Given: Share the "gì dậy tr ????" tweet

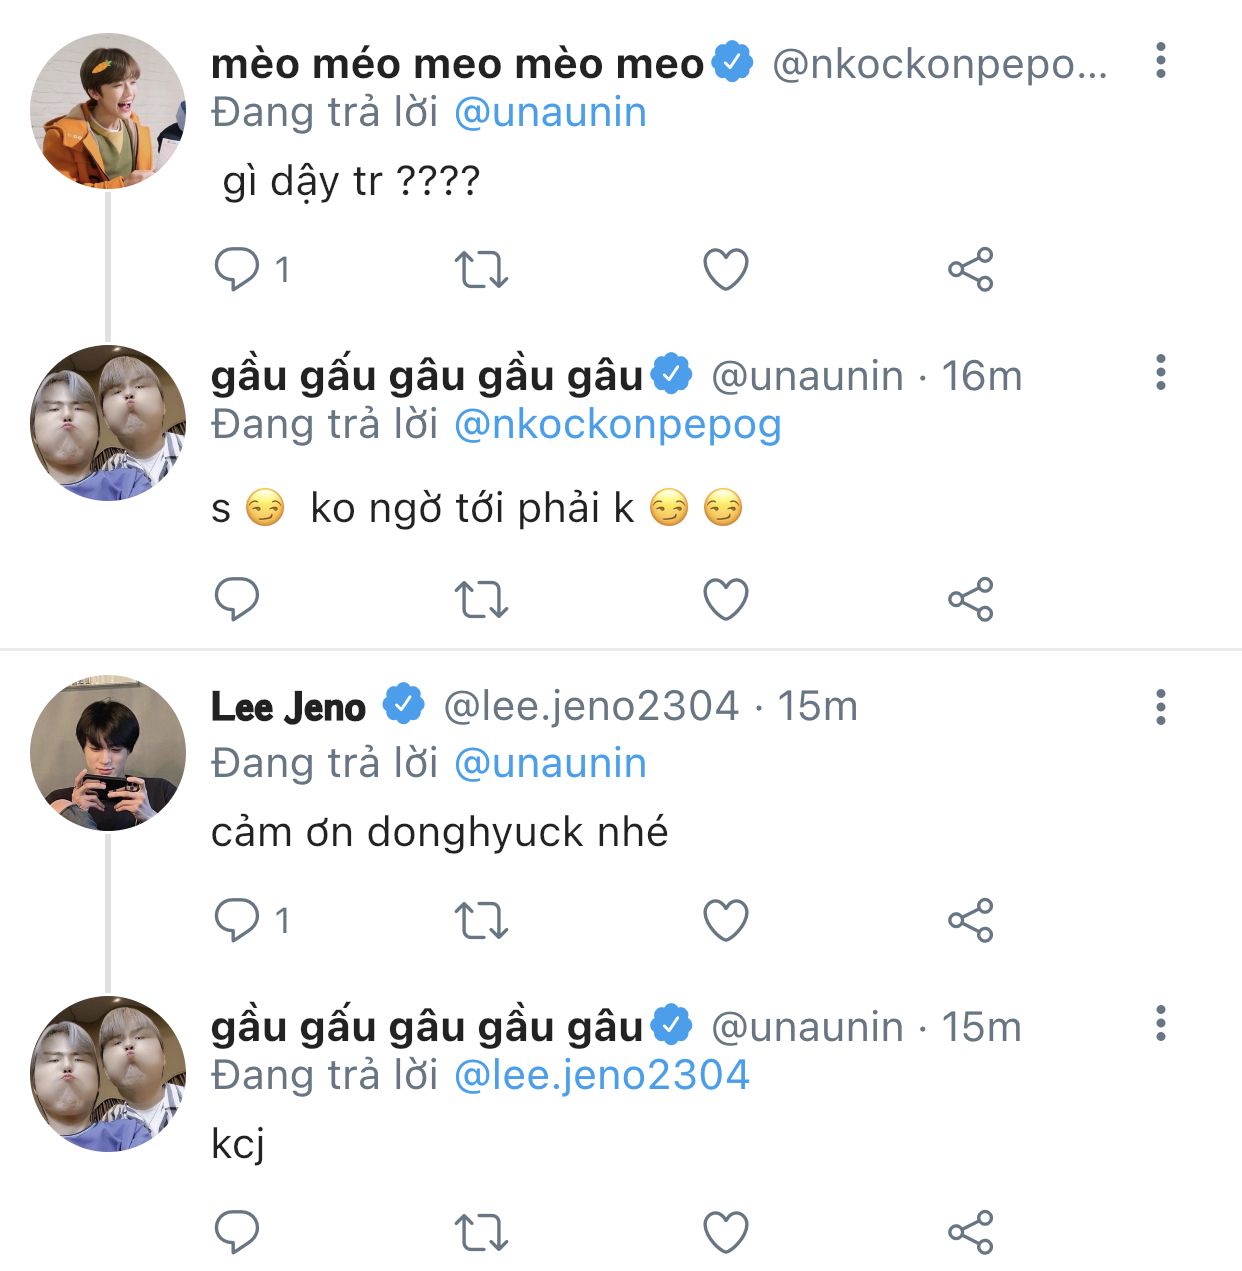Looking at the screenshot, I should click(970, 270).
